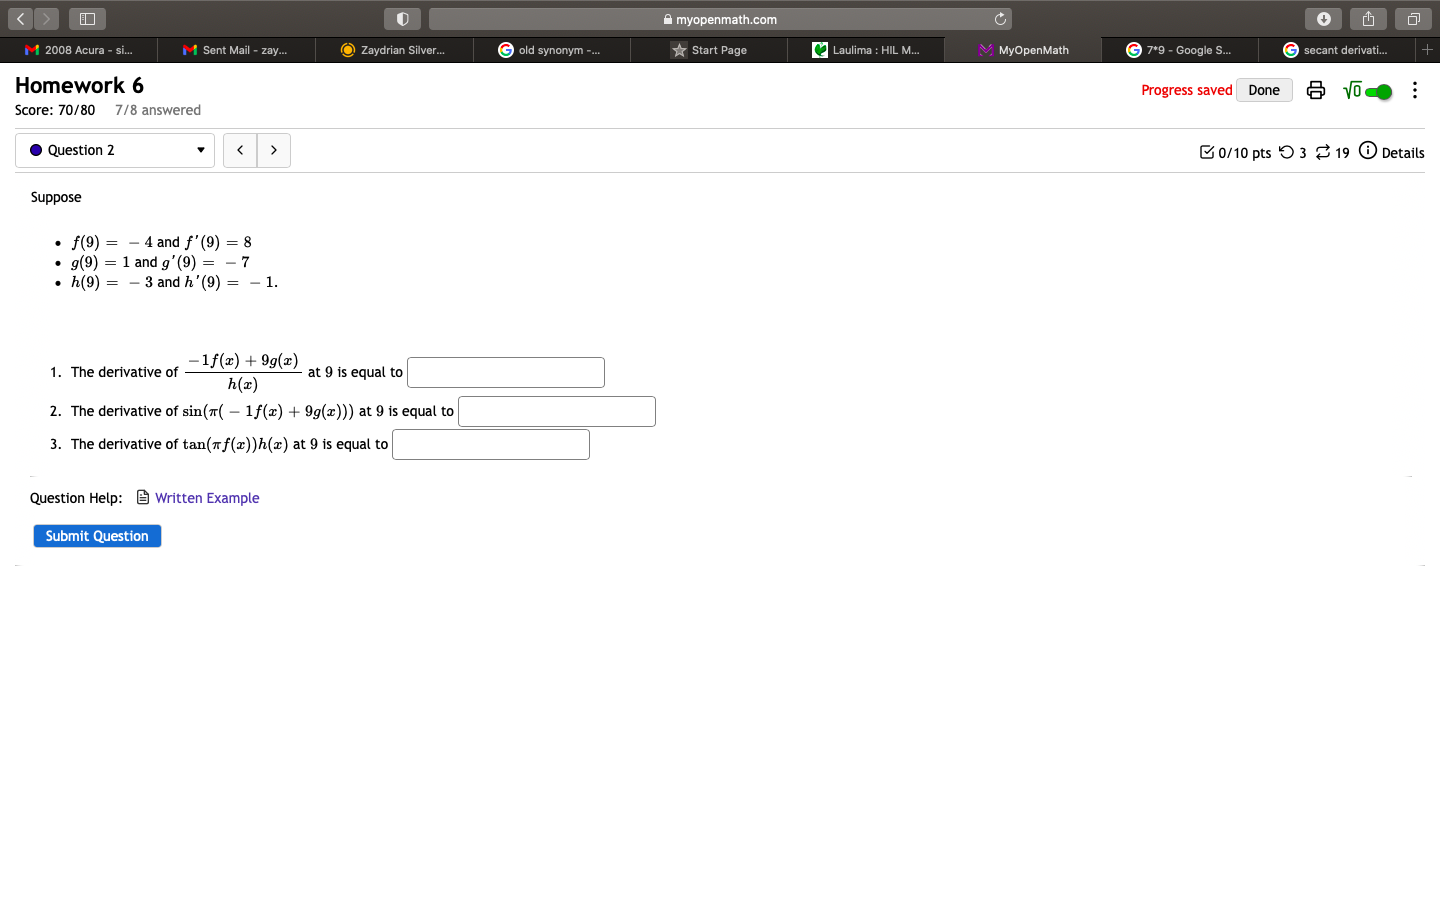Click the word Suppose
Image resolution: width=1440 pixels, height=900 pixels.
tap(56, 197)
